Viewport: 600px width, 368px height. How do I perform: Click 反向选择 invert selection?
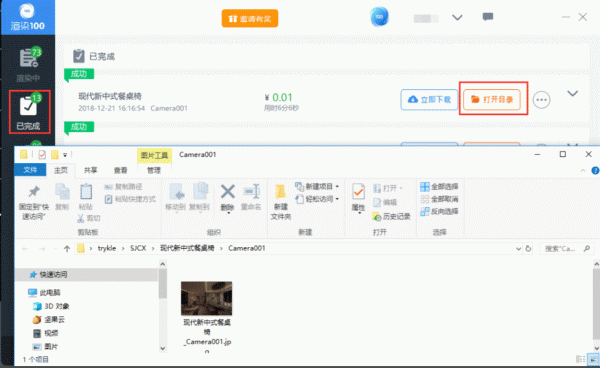point(439,212)
